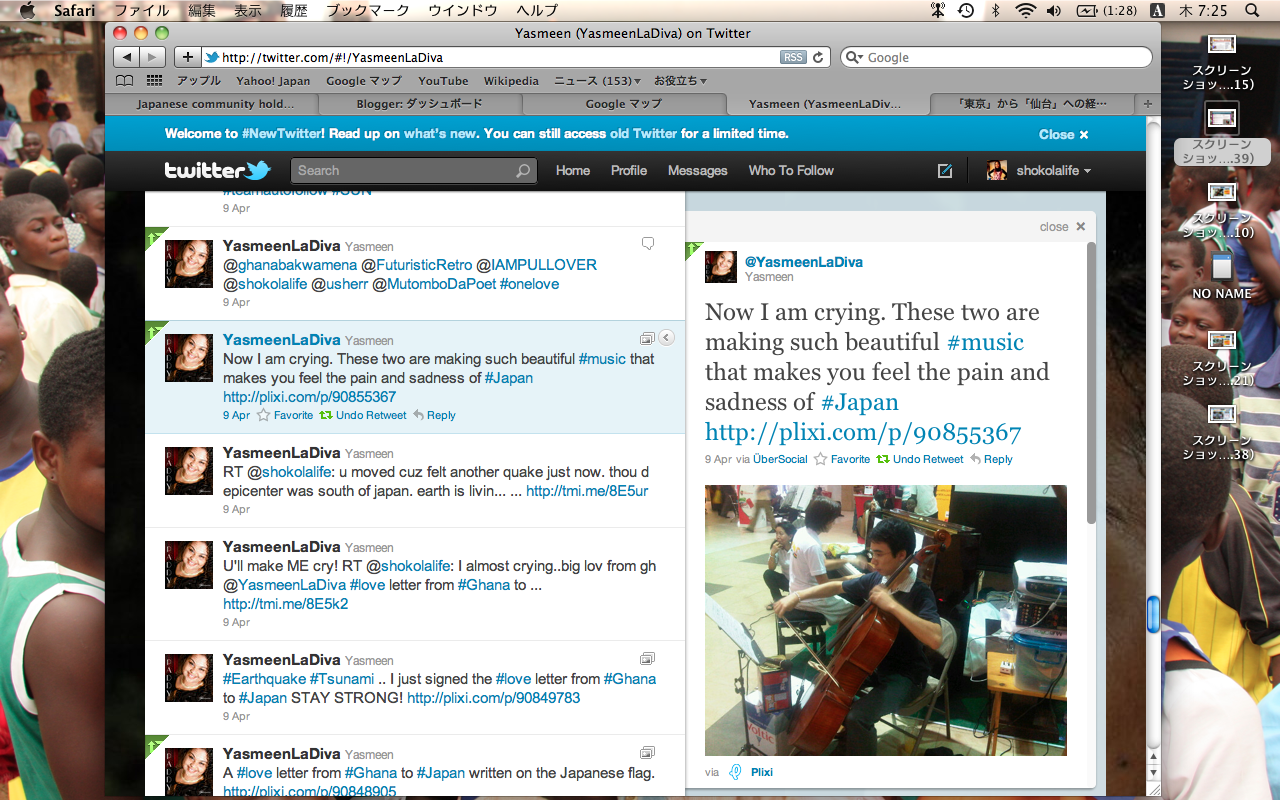This screenshot has height=800, width=1280.
Task: Click the Safari page vertical scrollbar thumb
Action: [1153, 614]
